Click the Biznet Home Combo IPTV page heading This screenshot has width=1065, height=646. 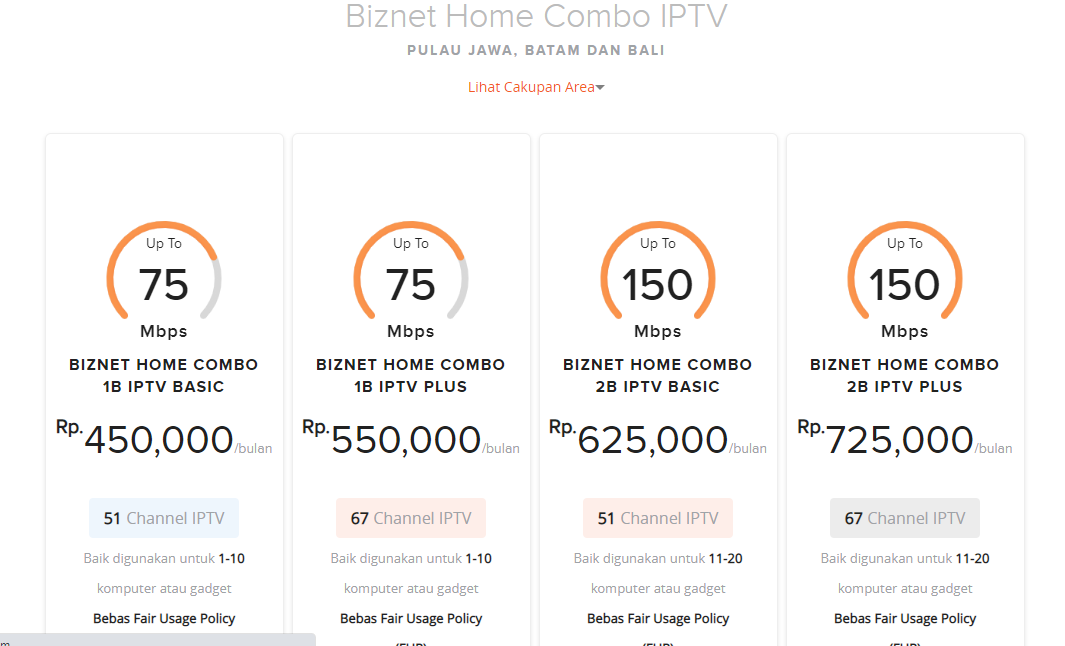click(536, 16)
